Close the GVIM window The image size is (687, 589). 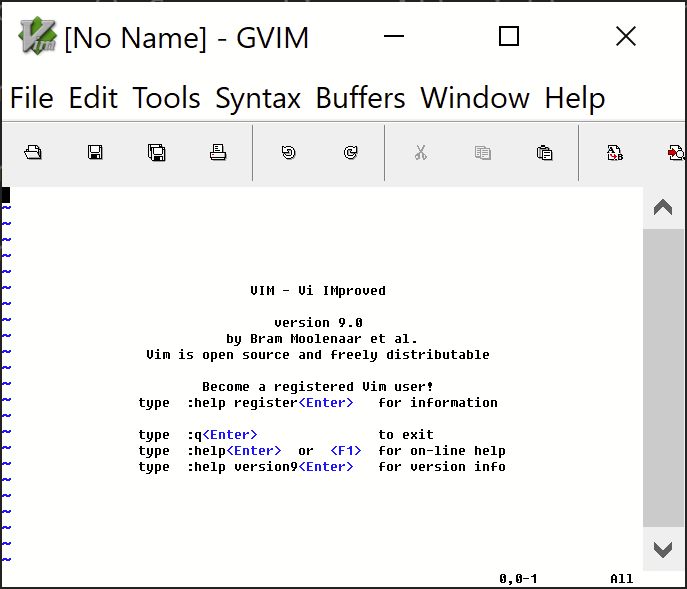click(x=626, y=36)
